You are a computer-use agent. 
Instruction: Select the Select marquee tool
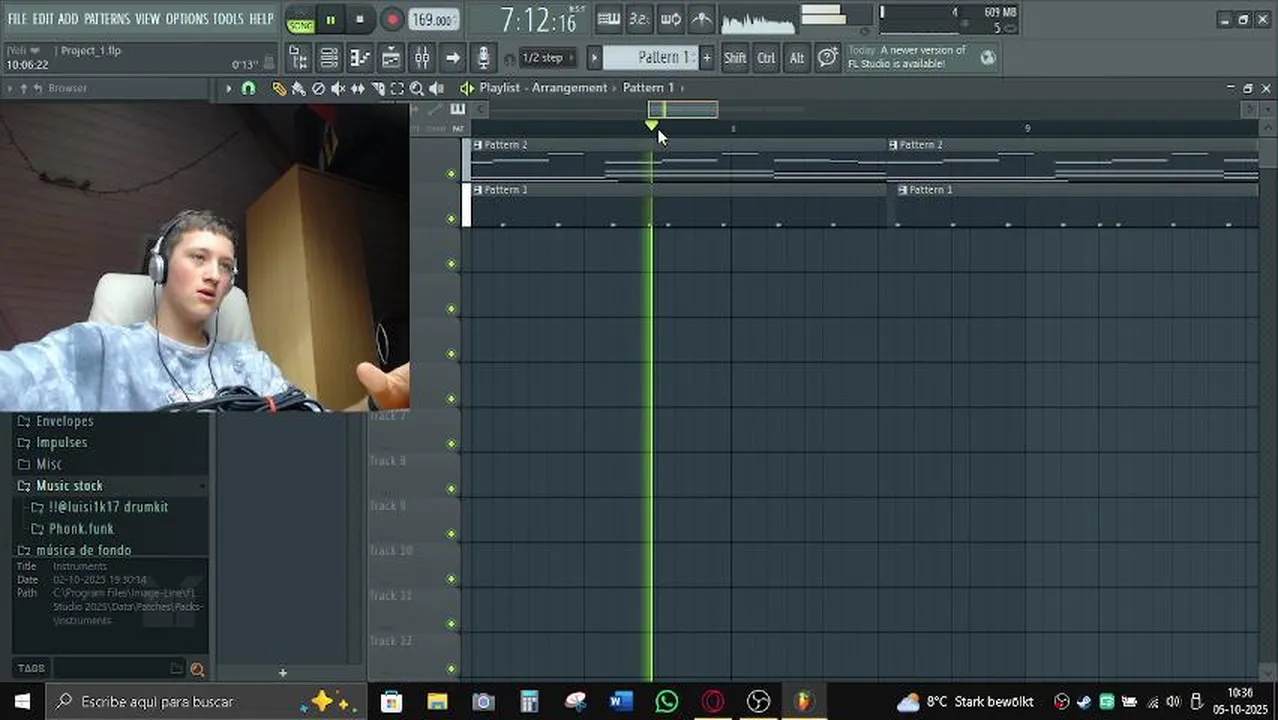coord(397,88)
